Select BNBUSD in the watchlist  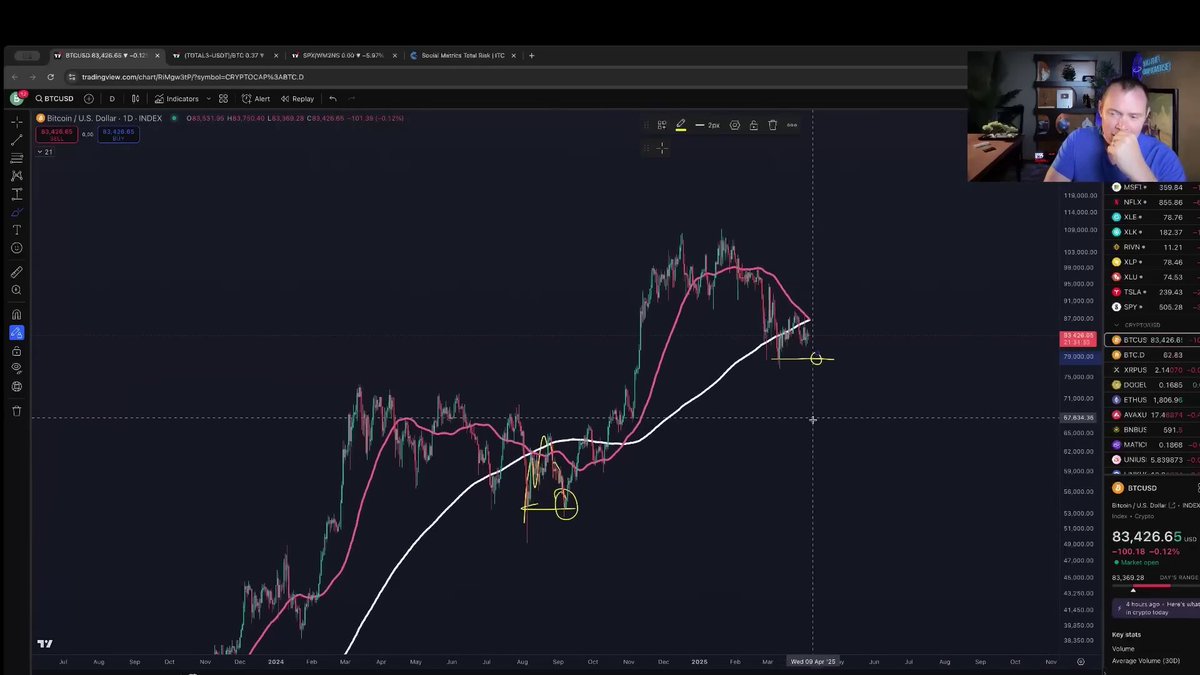(x=1153, y=430)
